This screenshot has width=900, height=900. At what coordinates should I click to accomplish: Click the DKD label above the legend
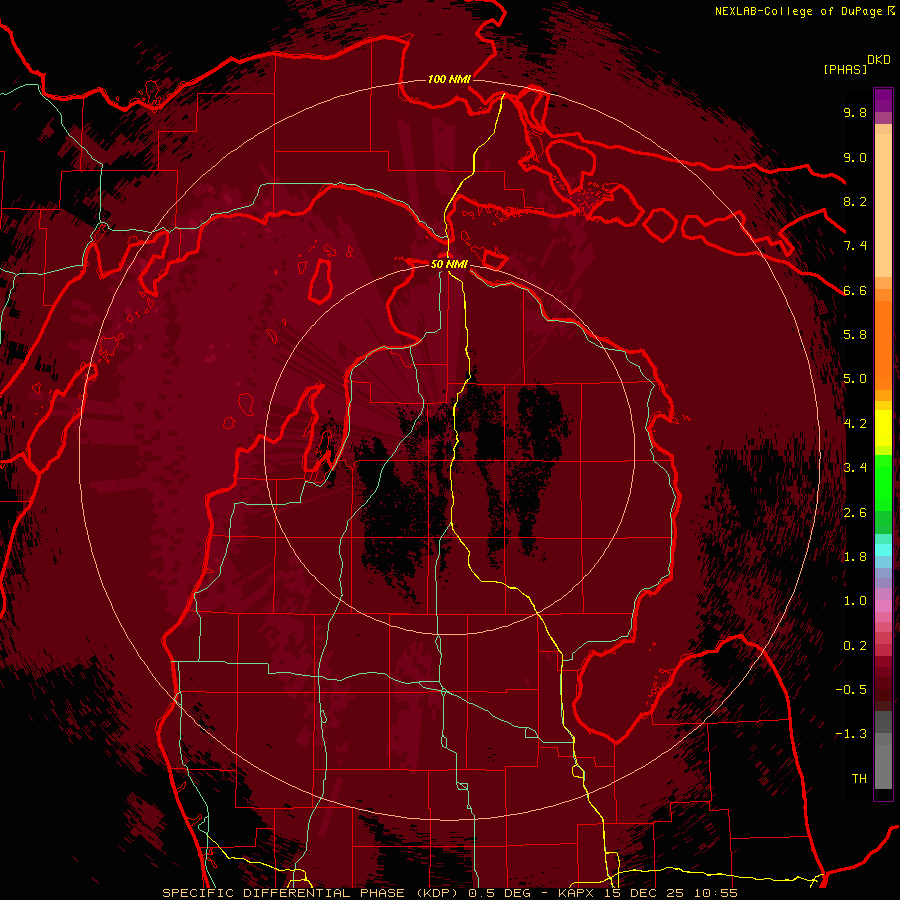[x=879, y=60]
